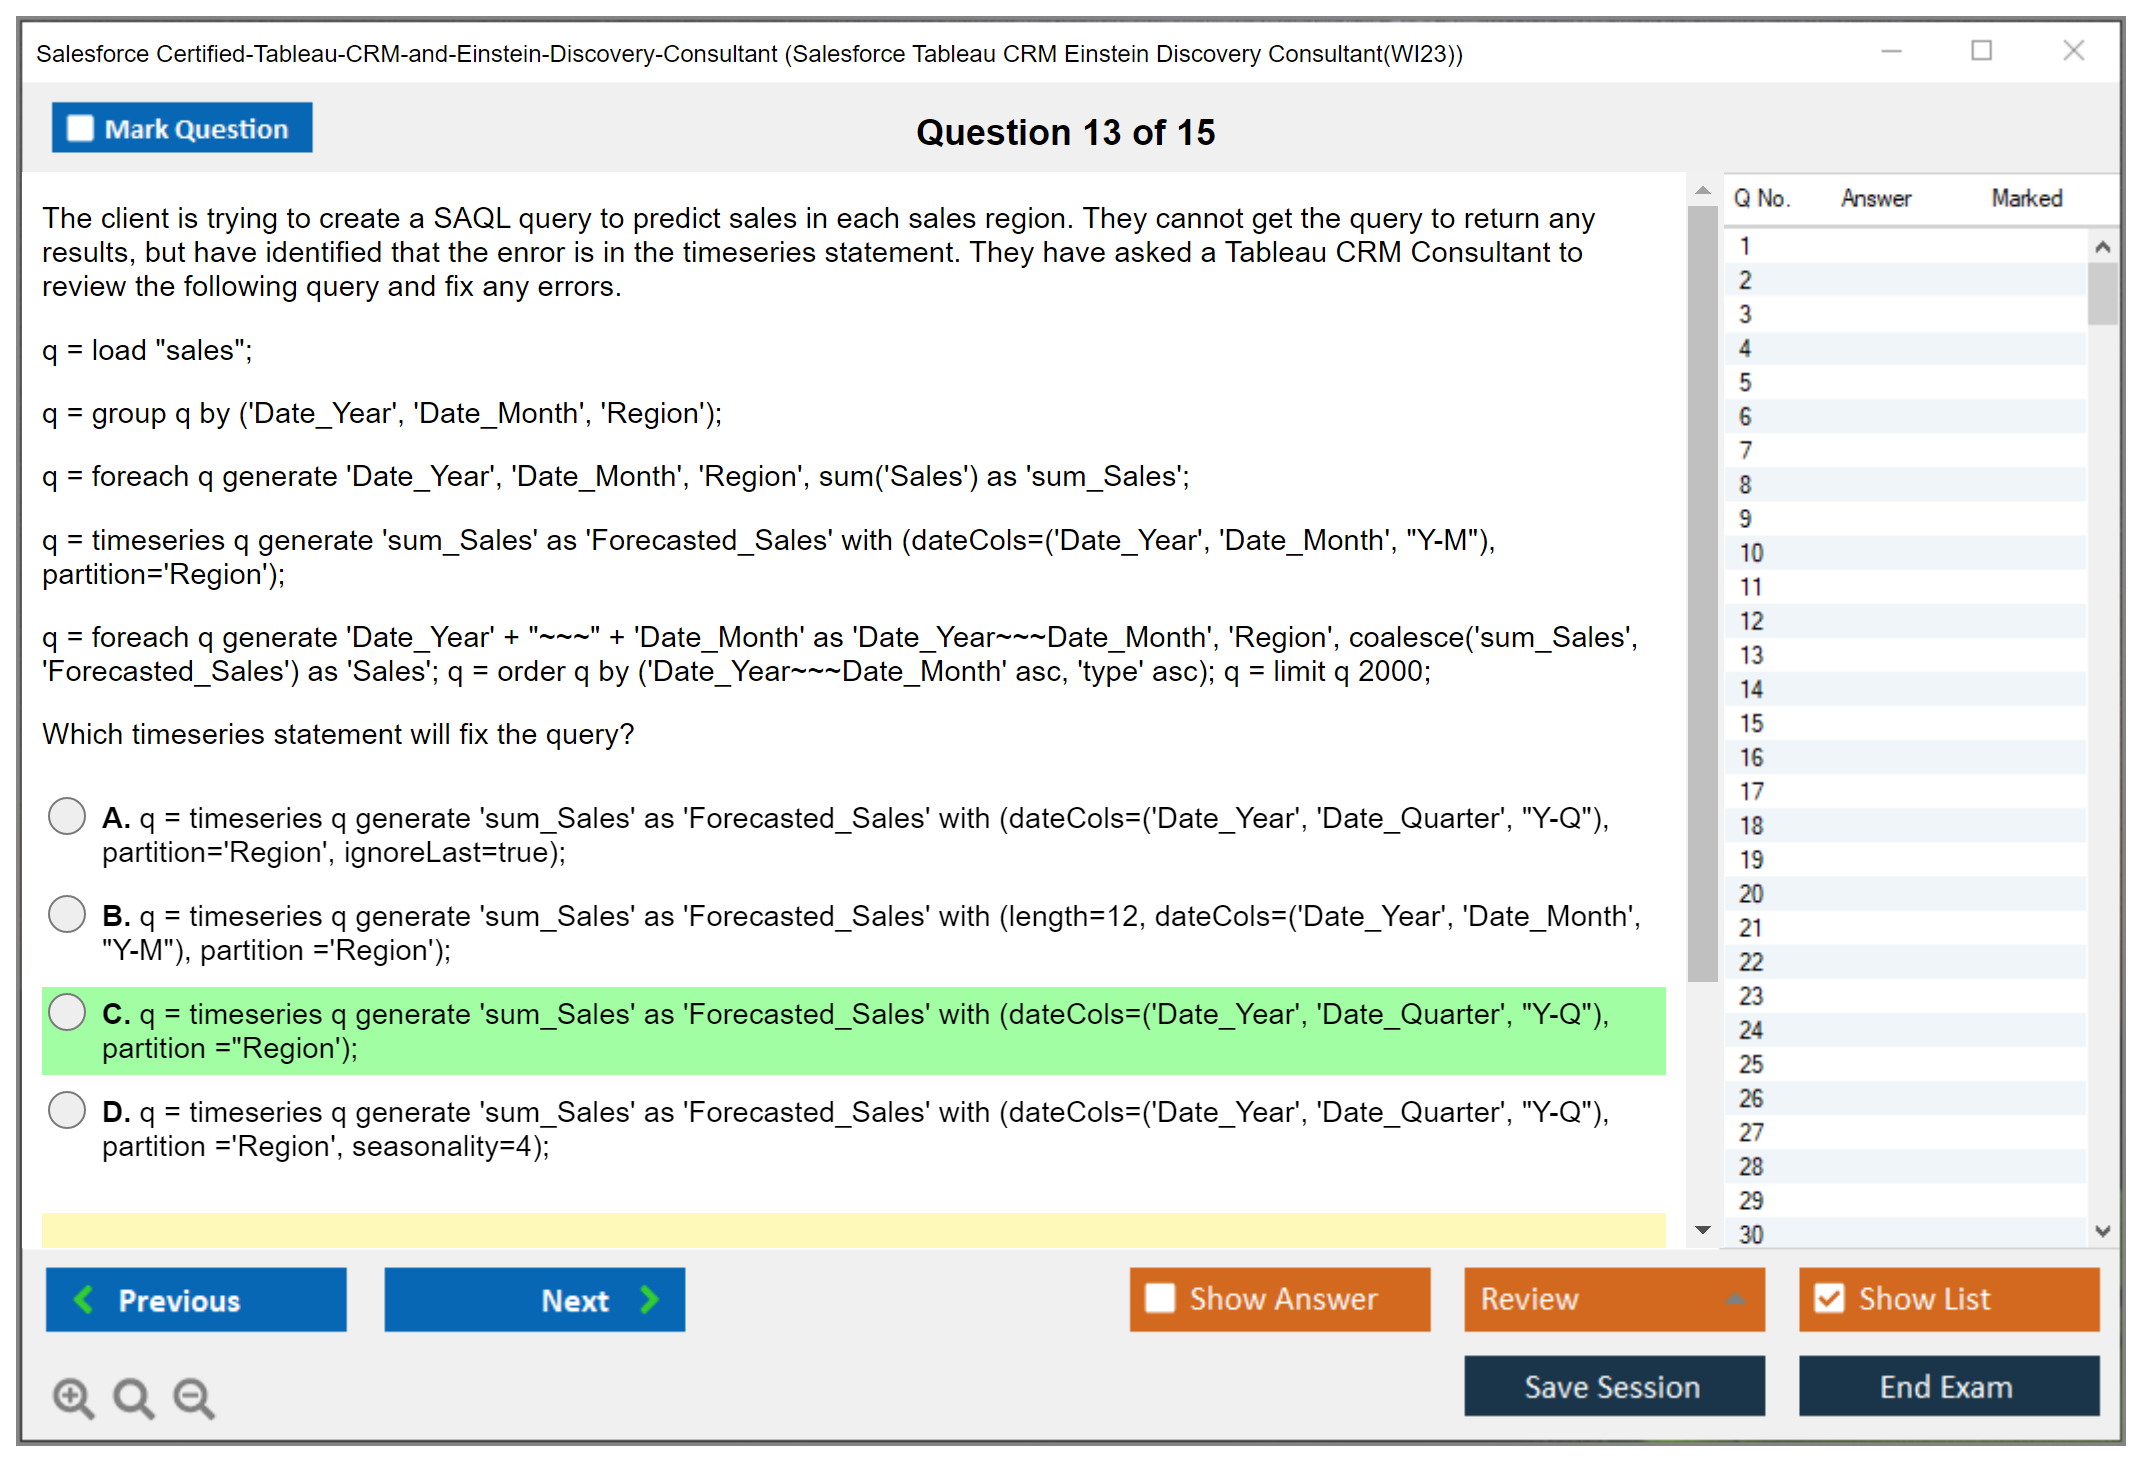Screen dimensions: 2150x1470
Task: Enable the Show Answer checkbox
Action: (1160, 1298)
